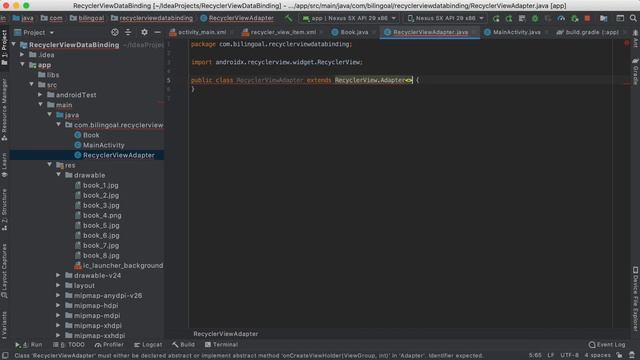Collapse the main folder

click(x=41, y=104)
